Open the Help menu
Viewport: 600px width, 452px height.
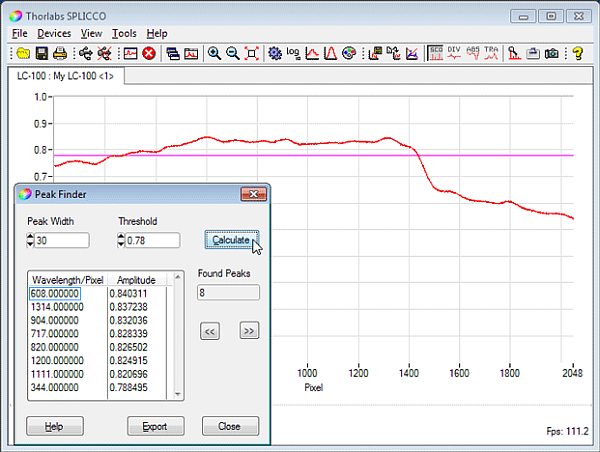pos(157,34)
